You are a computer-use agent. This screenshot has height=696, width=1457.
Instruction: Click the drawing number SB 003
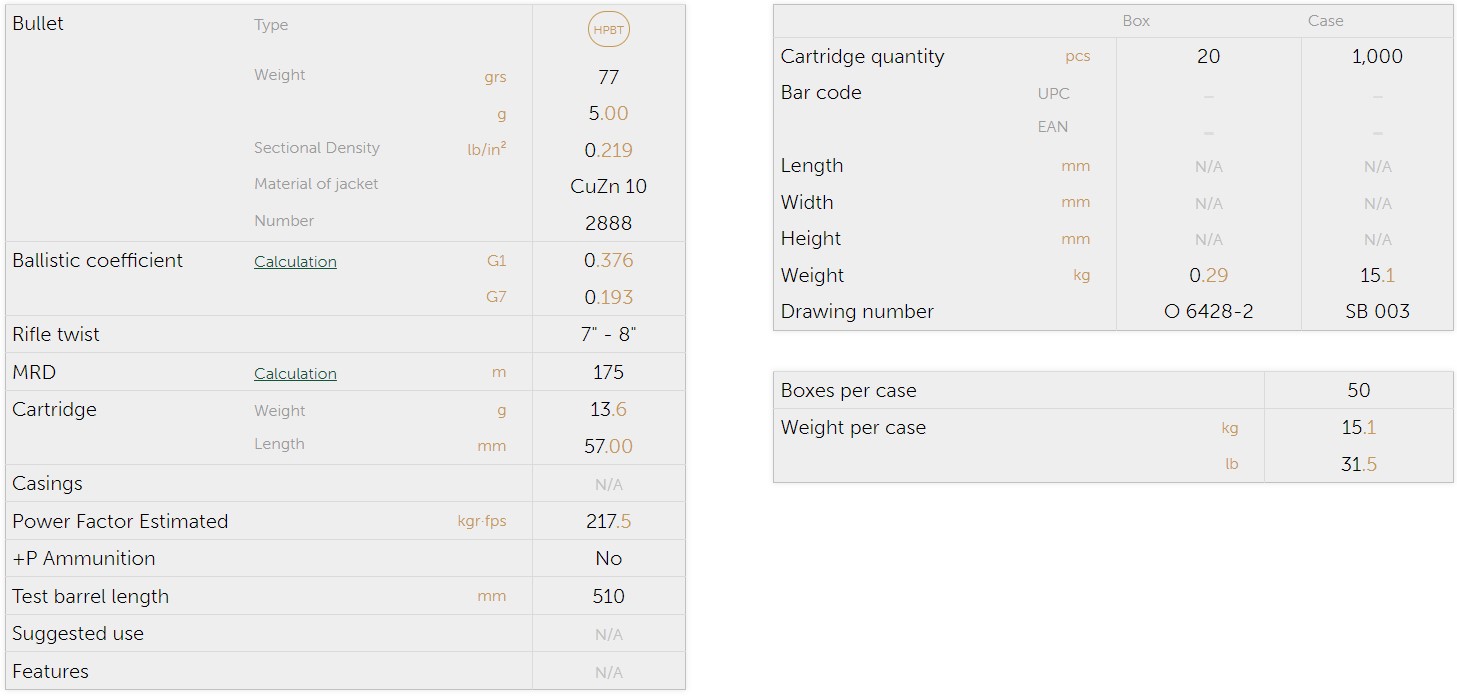coord(1377,311)
